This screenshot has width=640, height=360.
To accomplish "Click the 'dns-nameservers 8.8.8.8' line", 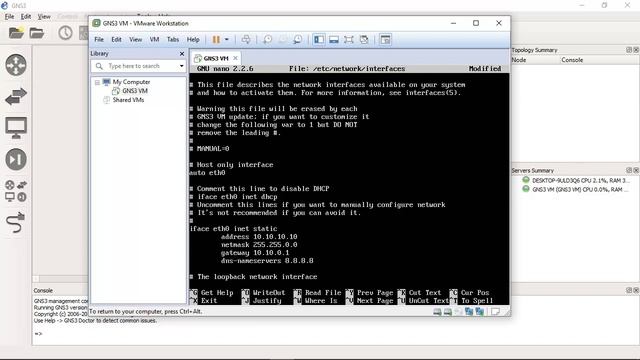I will pyautogui.click(x=267, y=261).
